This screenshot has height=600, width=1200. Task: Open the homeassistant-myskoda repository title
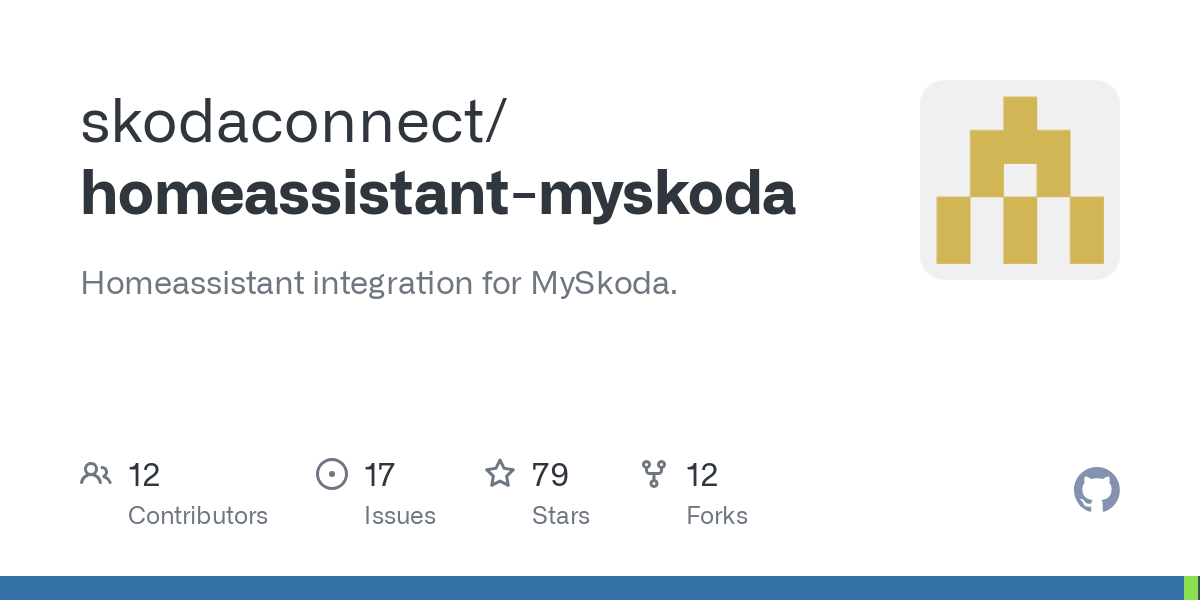(x=438, y=194)
